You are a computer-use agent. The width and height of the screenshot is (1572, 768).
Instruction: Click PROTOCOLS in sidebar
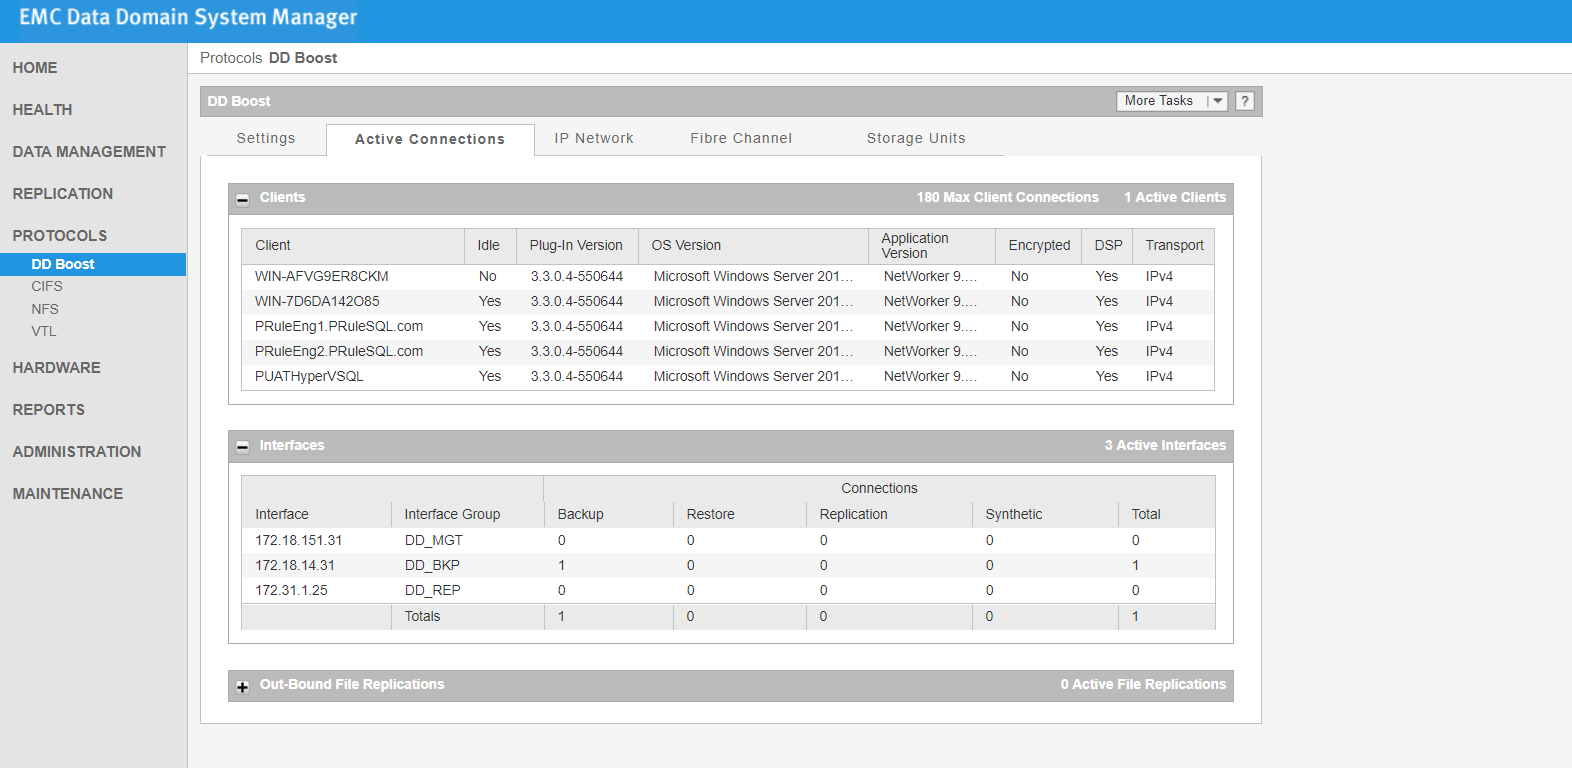coord(60,236)
